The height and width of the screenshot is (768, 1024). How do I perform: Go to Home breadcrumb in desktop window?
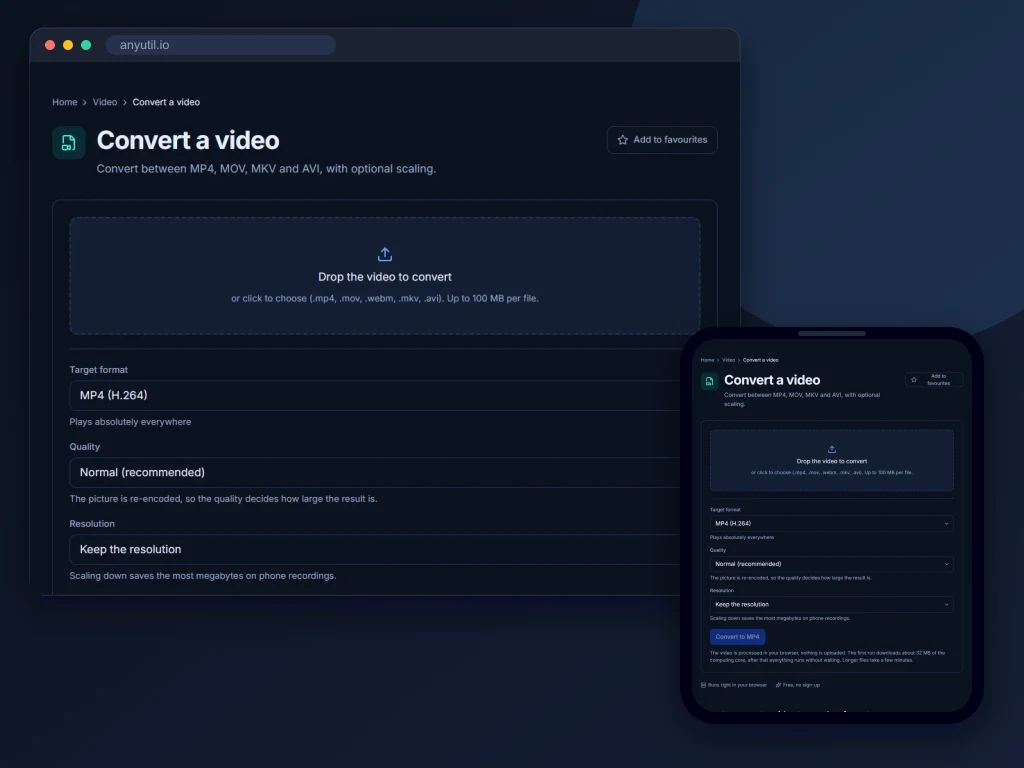pos(65,102)
